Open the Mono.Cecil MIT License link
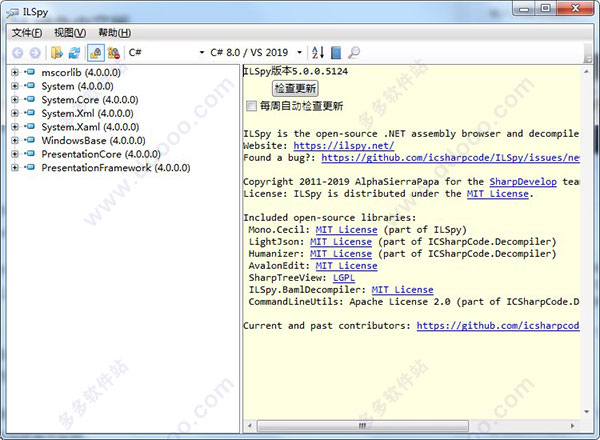This screenshot has height=440, width=600. pos(346,230)
